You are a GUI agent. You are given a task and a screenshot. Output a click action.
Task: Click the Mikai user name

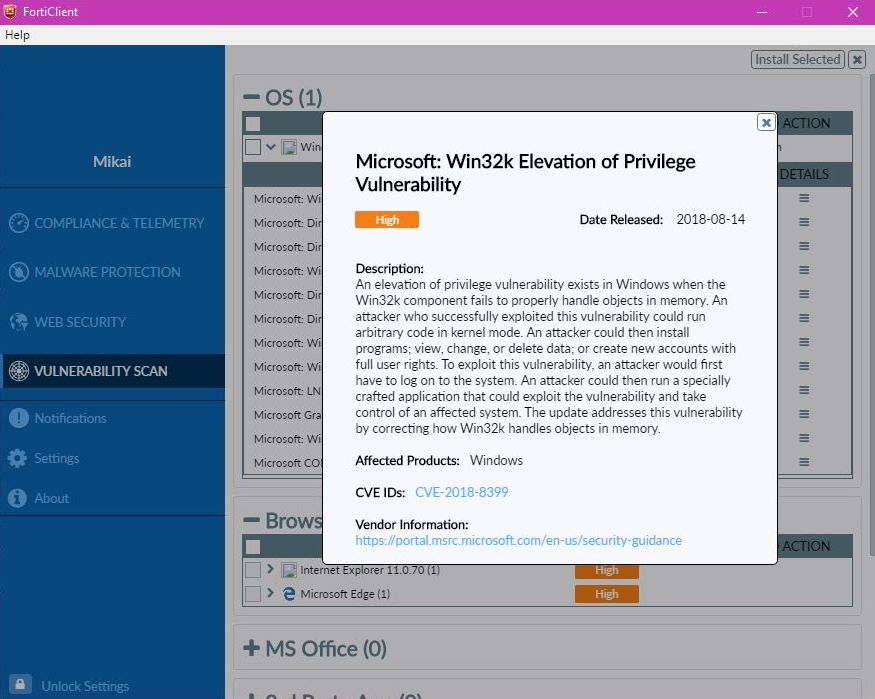112,162
